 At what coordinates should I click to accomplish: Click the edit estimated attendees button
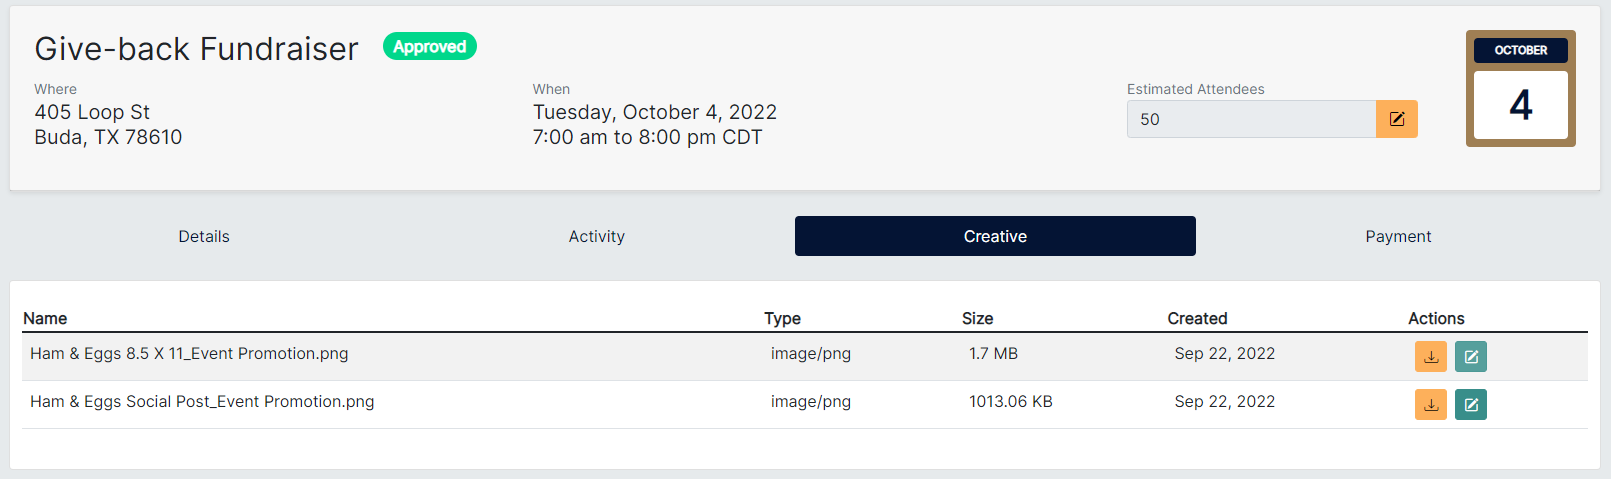(1396, 119)
